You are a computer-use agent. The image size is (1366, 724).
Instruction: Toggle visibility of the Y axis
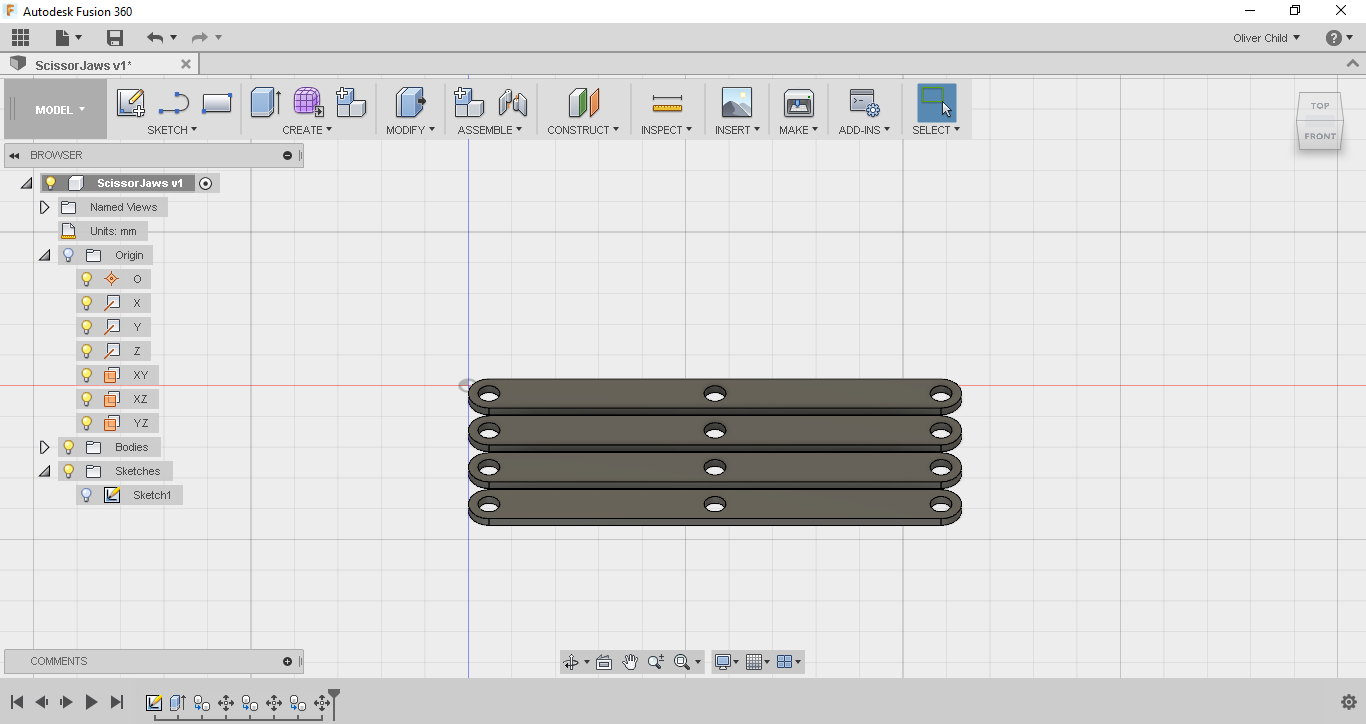[x=87, y=327]
